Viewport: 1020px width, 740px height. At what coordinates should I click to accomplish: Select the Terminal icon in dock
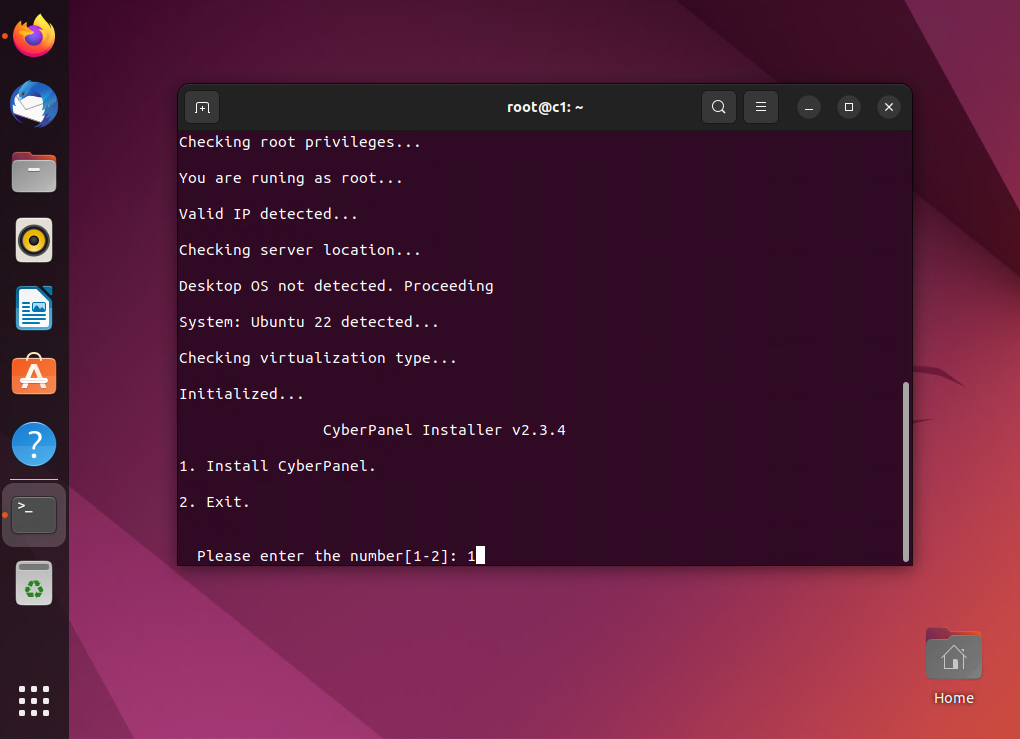tap(34, 515)
